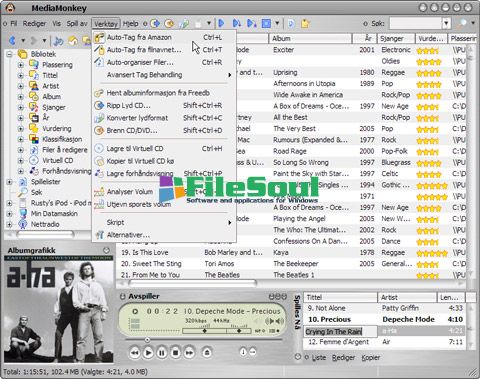Click the search magnifier toolbar icon
This screenshot has height=379, width=480.
point(462,23)
